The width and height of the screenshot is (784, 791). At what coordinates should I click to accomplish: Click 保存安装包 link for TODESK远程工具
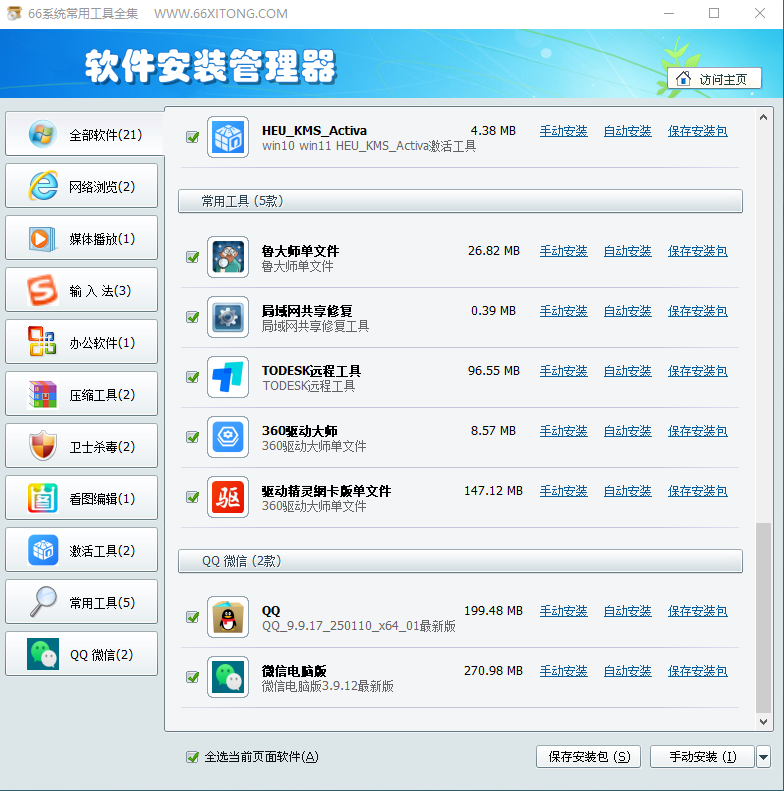coord(698,371)
